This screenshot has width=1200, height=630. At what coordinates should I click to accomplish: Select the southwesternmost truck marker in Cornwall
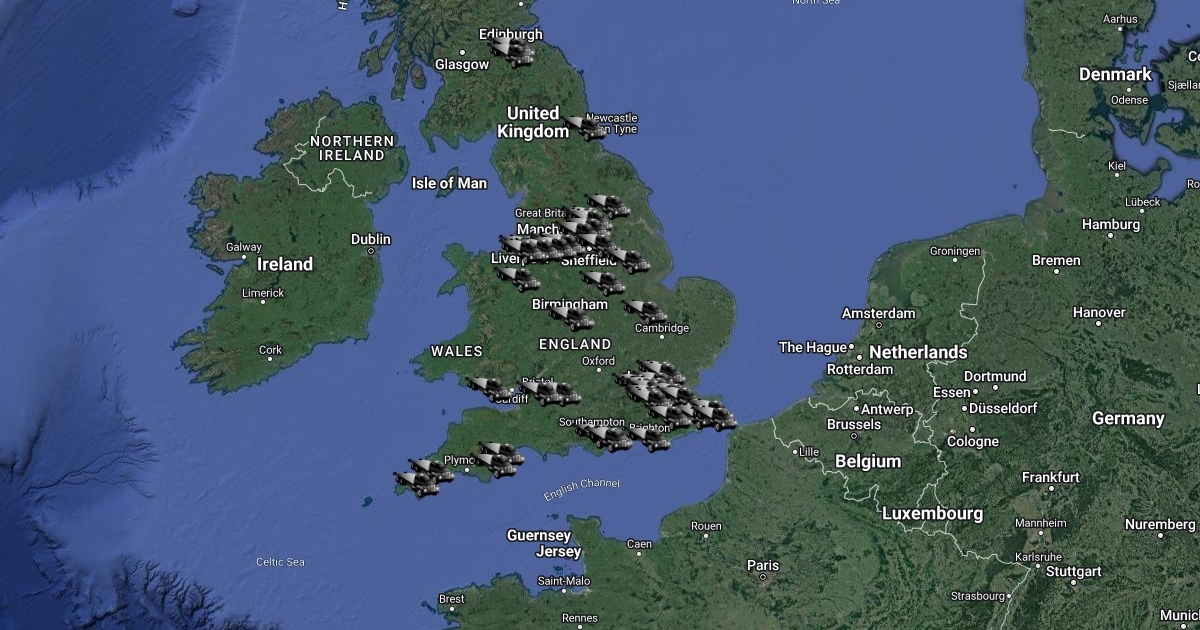click(x=418, y=484)
